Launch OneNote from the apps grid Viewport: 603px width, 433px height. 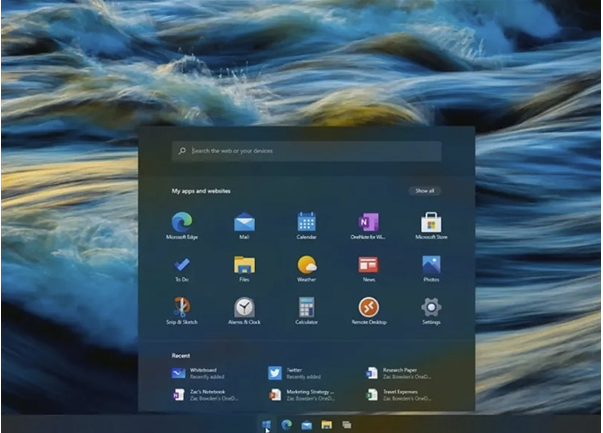(368, 222)
